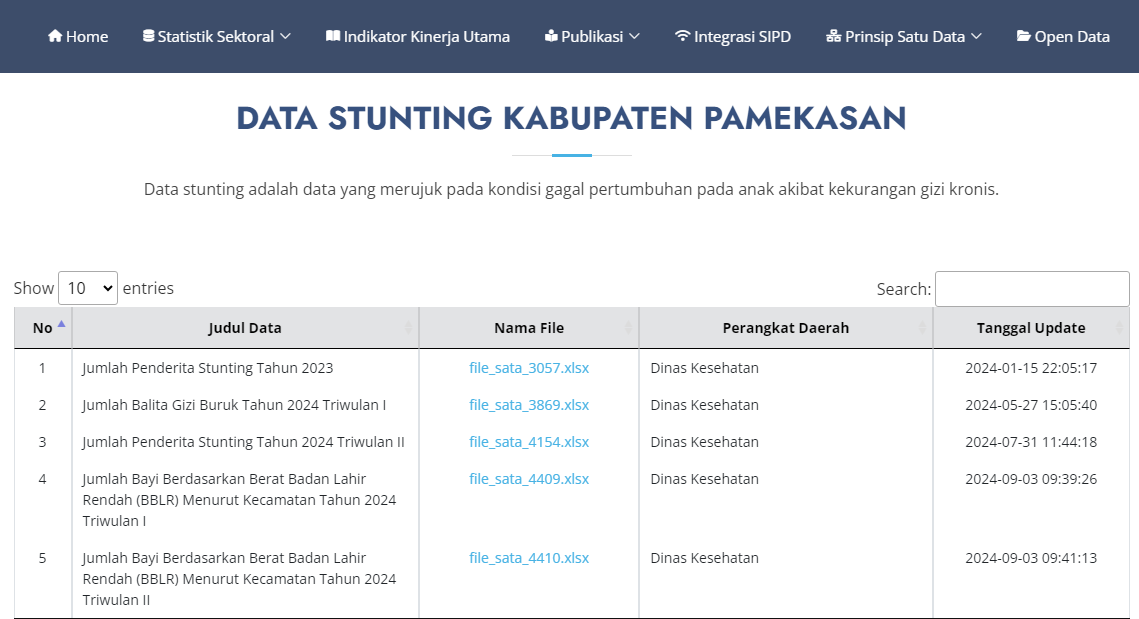This screenshot has height=619, width=1139.
Task: Click the Statistik Sektoral database icon
Action: (x=149, y=36)
